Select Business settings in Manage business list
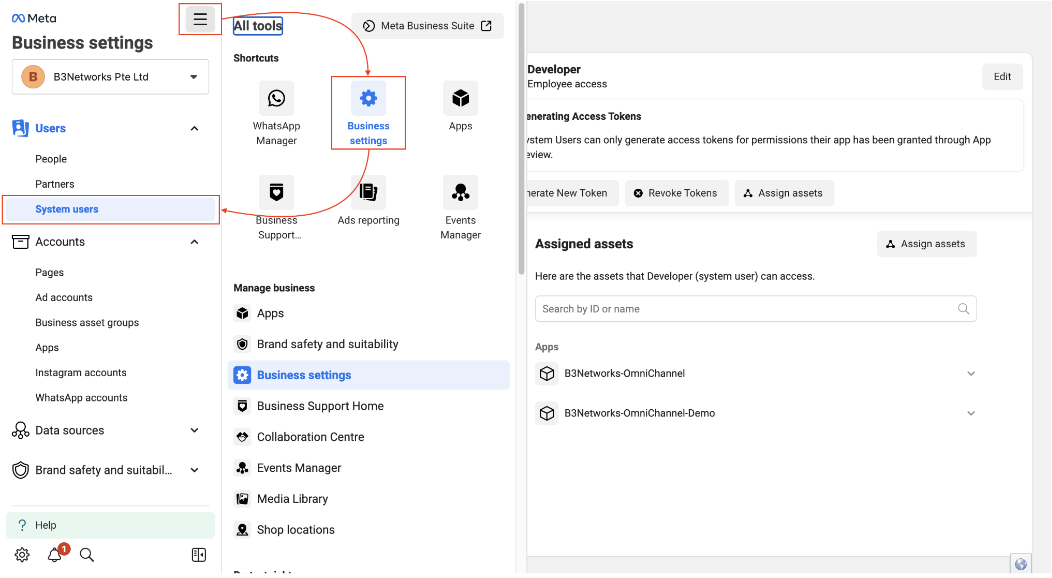 369,375
